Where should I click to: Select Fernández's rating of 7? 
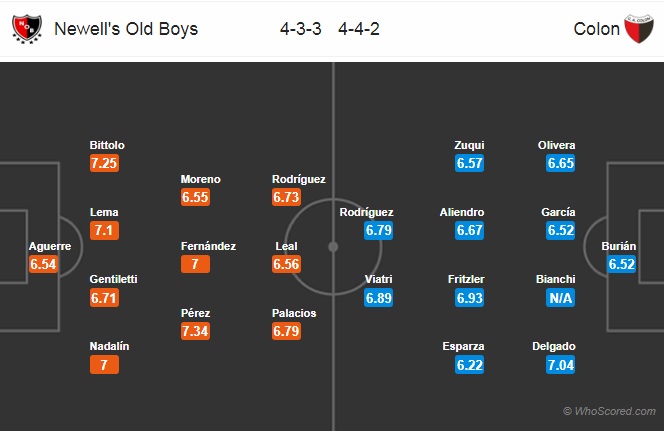point(195,264)
